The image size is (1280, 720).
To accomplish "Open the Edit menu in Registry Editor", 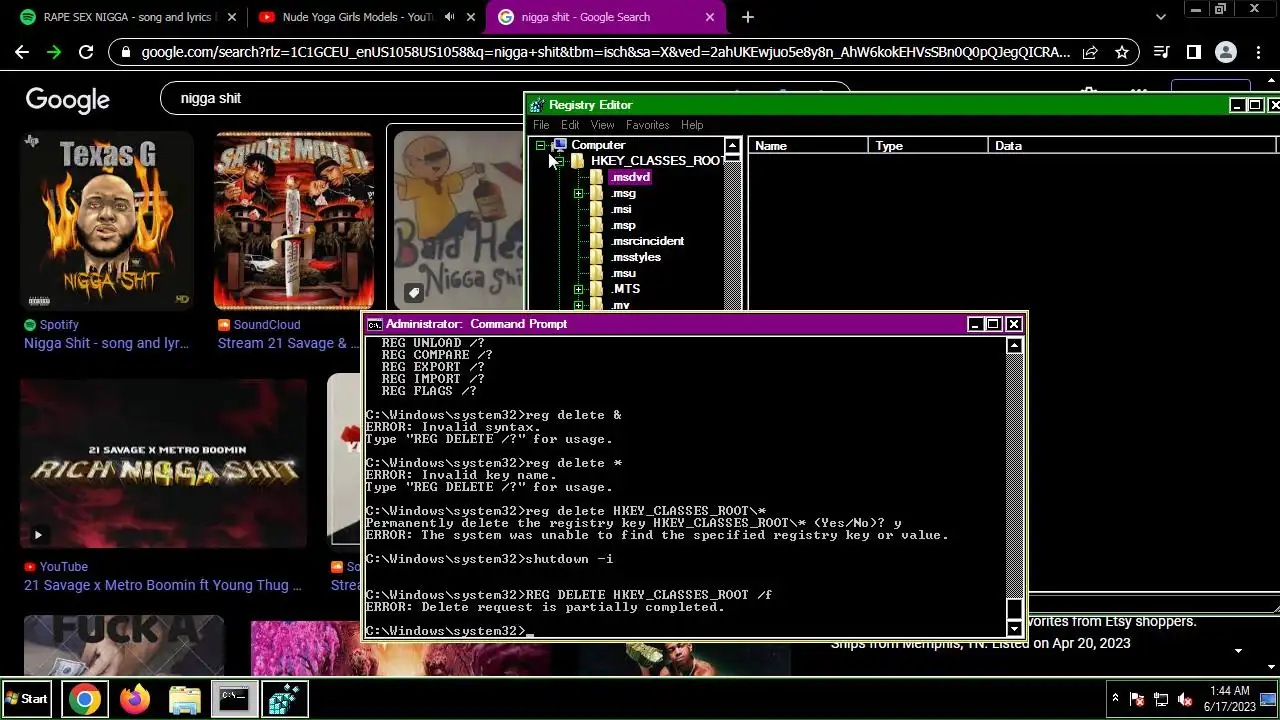I will (570, 125).
